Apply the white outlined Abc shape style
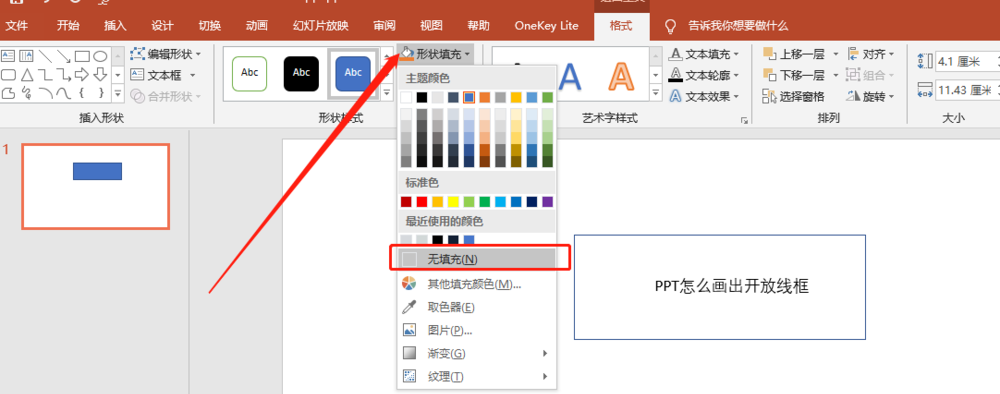Viewport: 1000px width, 394px height. tap(250, 73)
